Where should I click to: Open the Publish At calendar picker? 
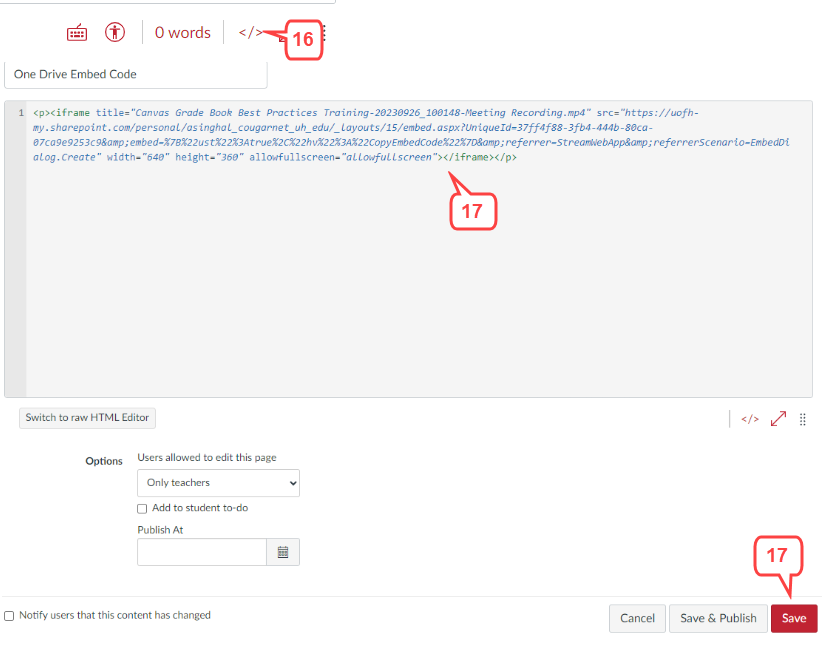tap(283, 552)
